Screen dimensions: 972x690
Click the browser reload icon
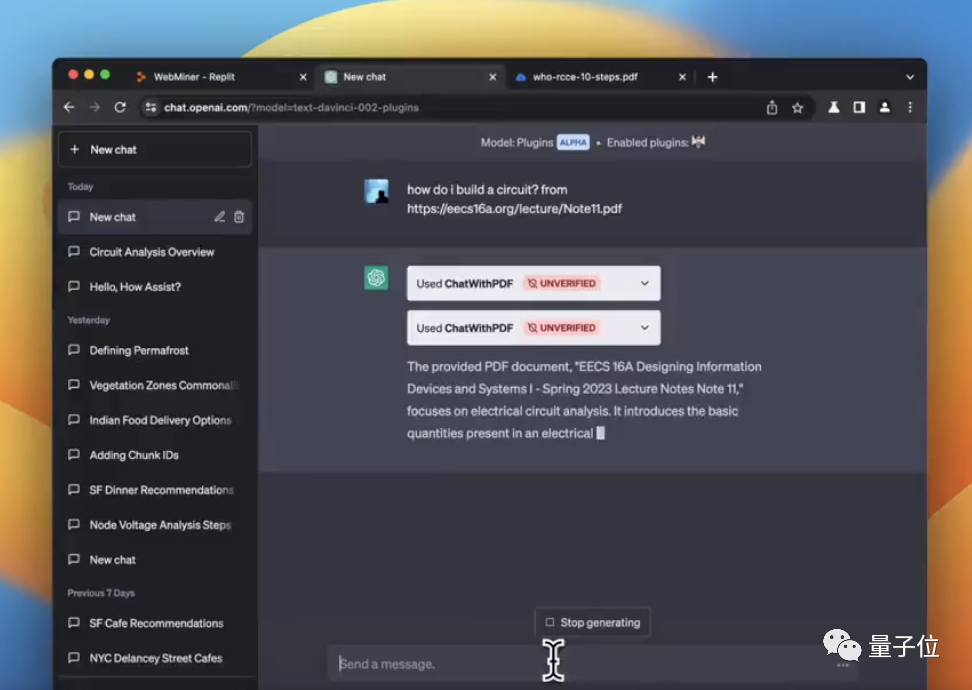pyautogui.click(x=120, y=107)
